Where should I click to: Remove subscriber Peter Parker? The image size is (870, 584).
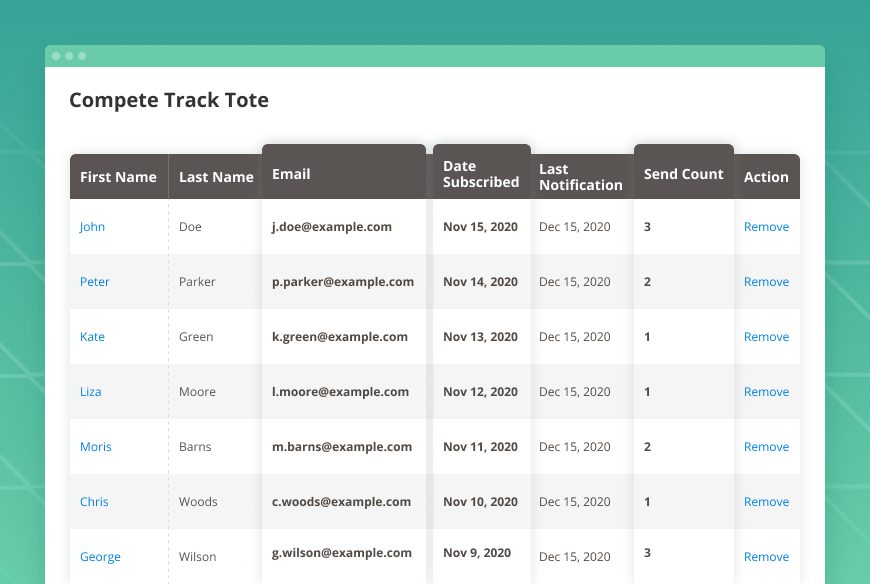point(766,282)
